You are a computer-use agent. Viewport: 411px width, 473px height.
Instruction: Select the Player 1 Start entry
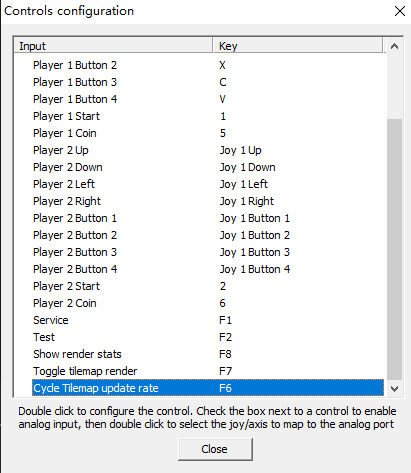click(x=208, y=116)
